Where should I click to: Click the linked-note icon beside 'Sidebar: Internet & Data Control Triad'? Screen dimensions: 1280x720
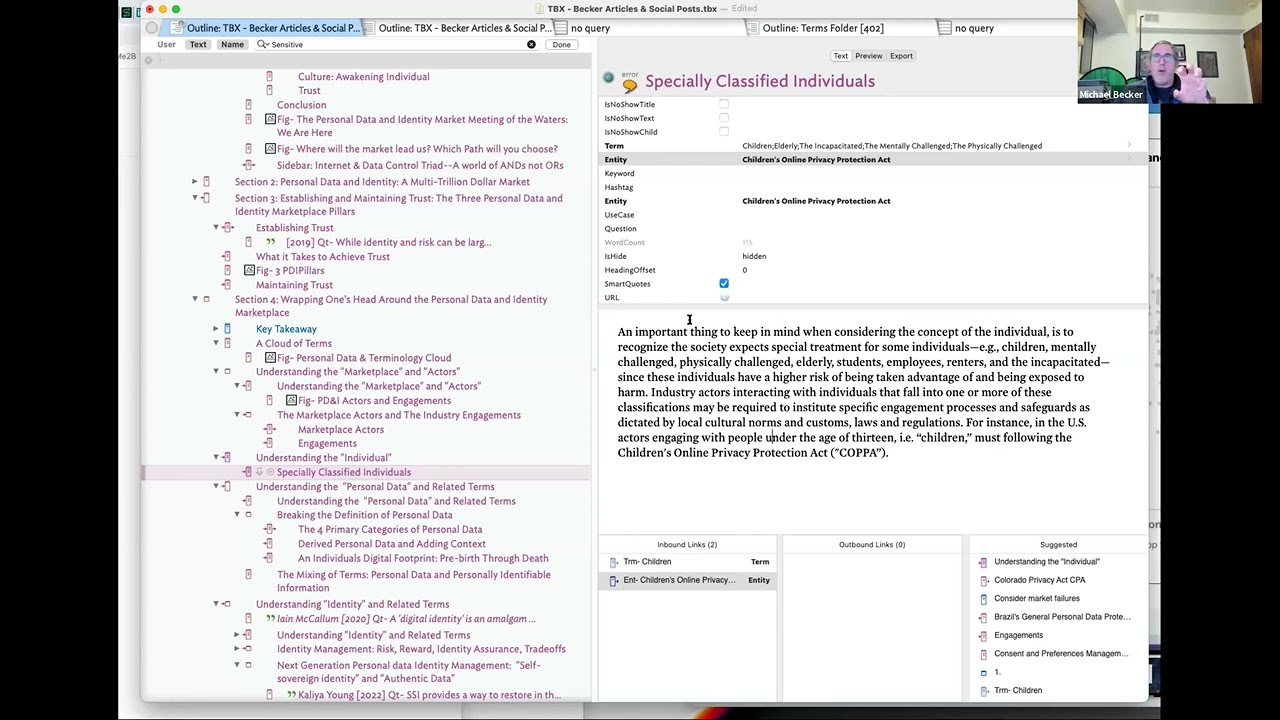click(248, 165)
